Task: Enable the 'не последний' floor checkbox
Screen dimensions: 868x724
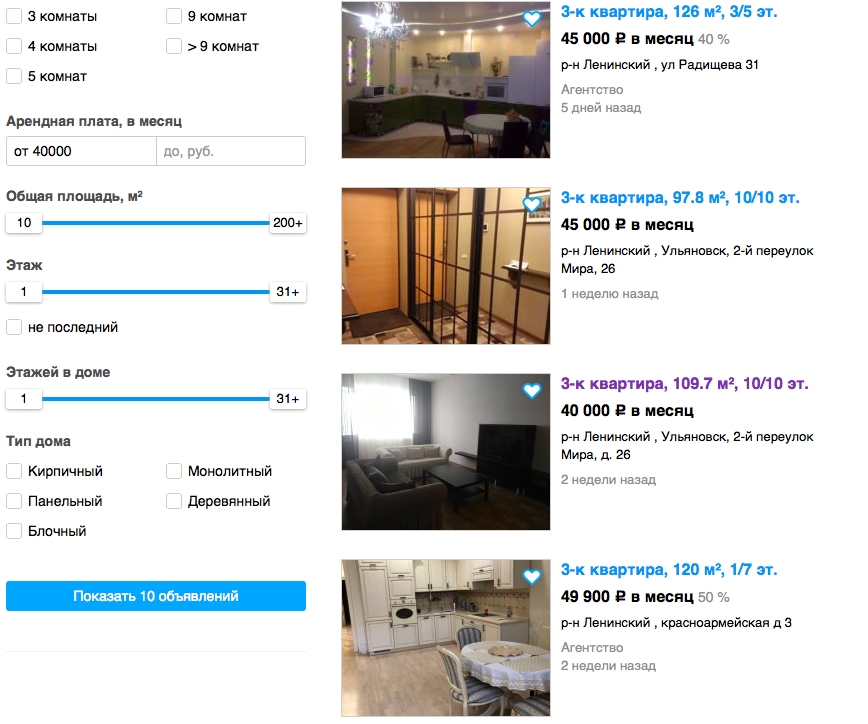Action: coord(14,327)
